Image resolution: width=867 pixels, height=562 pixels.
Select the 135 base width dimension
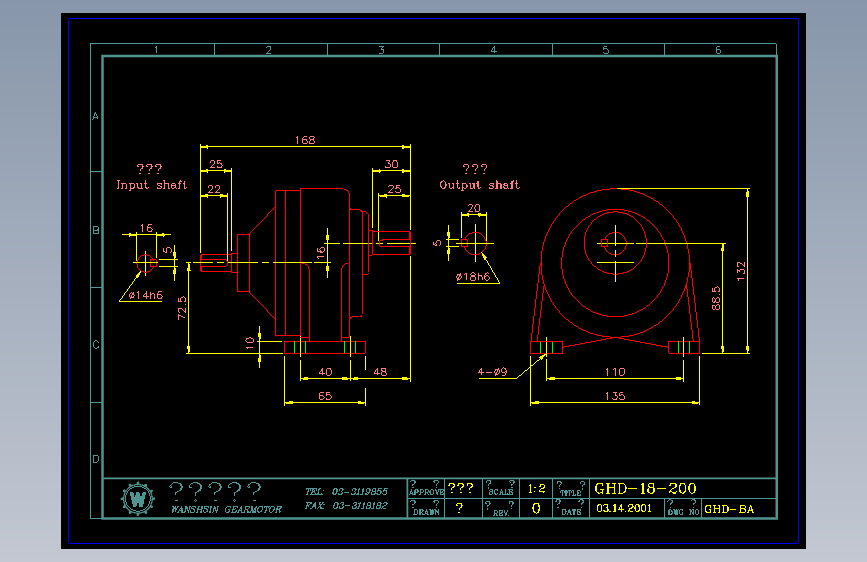click(615, 396)
